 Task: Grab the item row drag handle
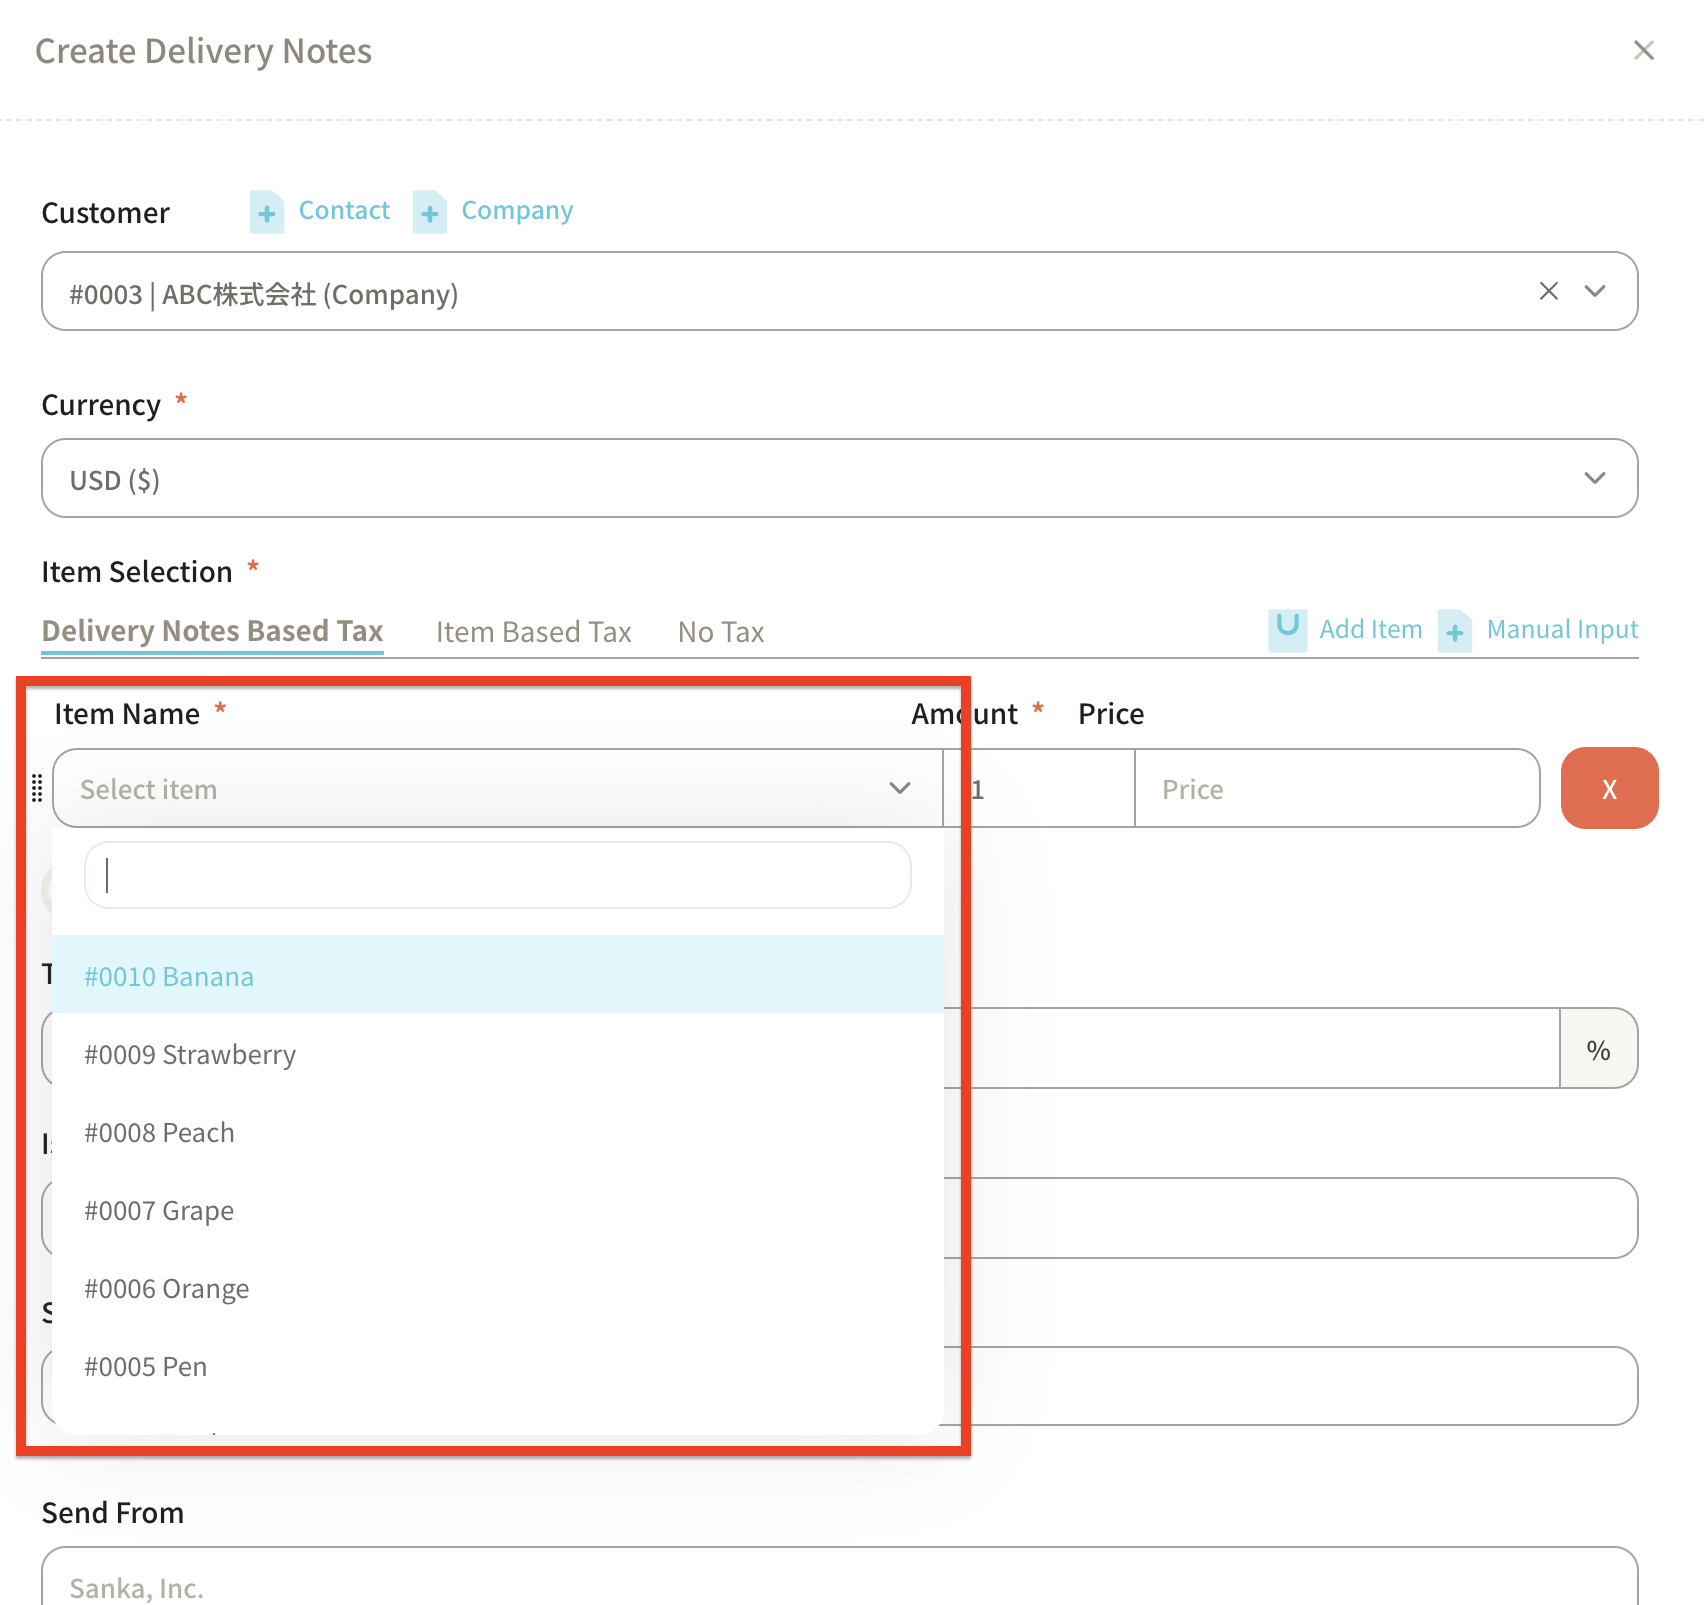(x=37, y=788)
